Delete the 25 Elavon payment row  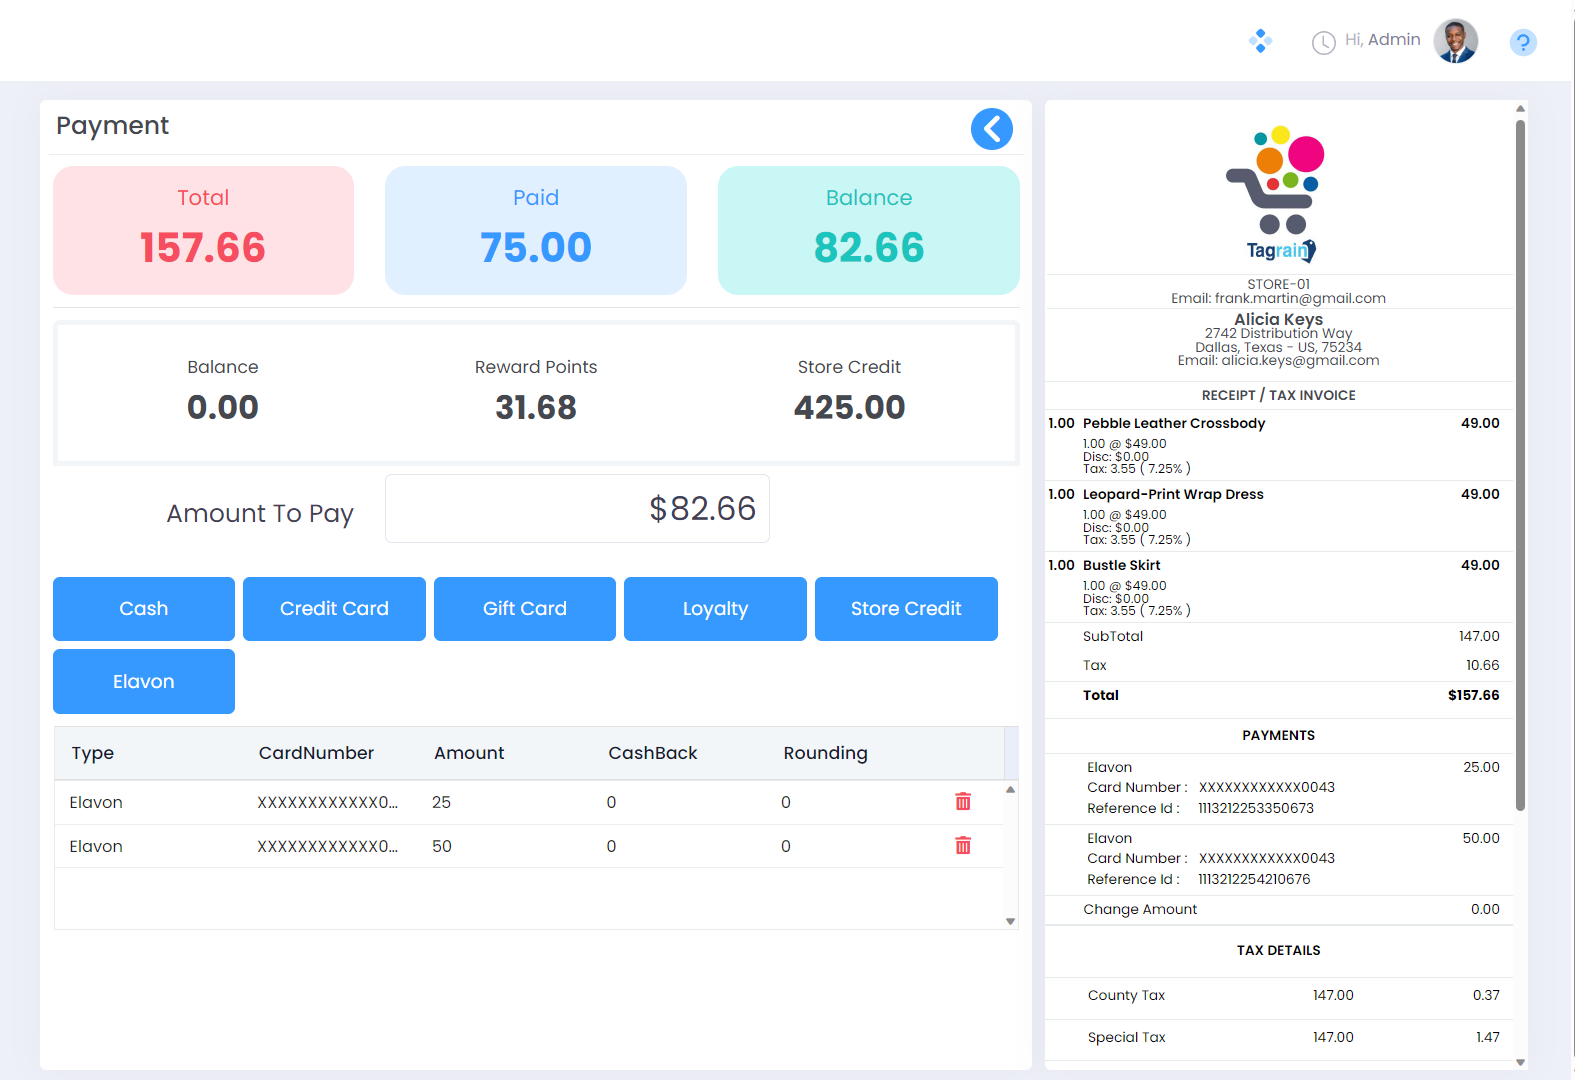coord(963,802)
